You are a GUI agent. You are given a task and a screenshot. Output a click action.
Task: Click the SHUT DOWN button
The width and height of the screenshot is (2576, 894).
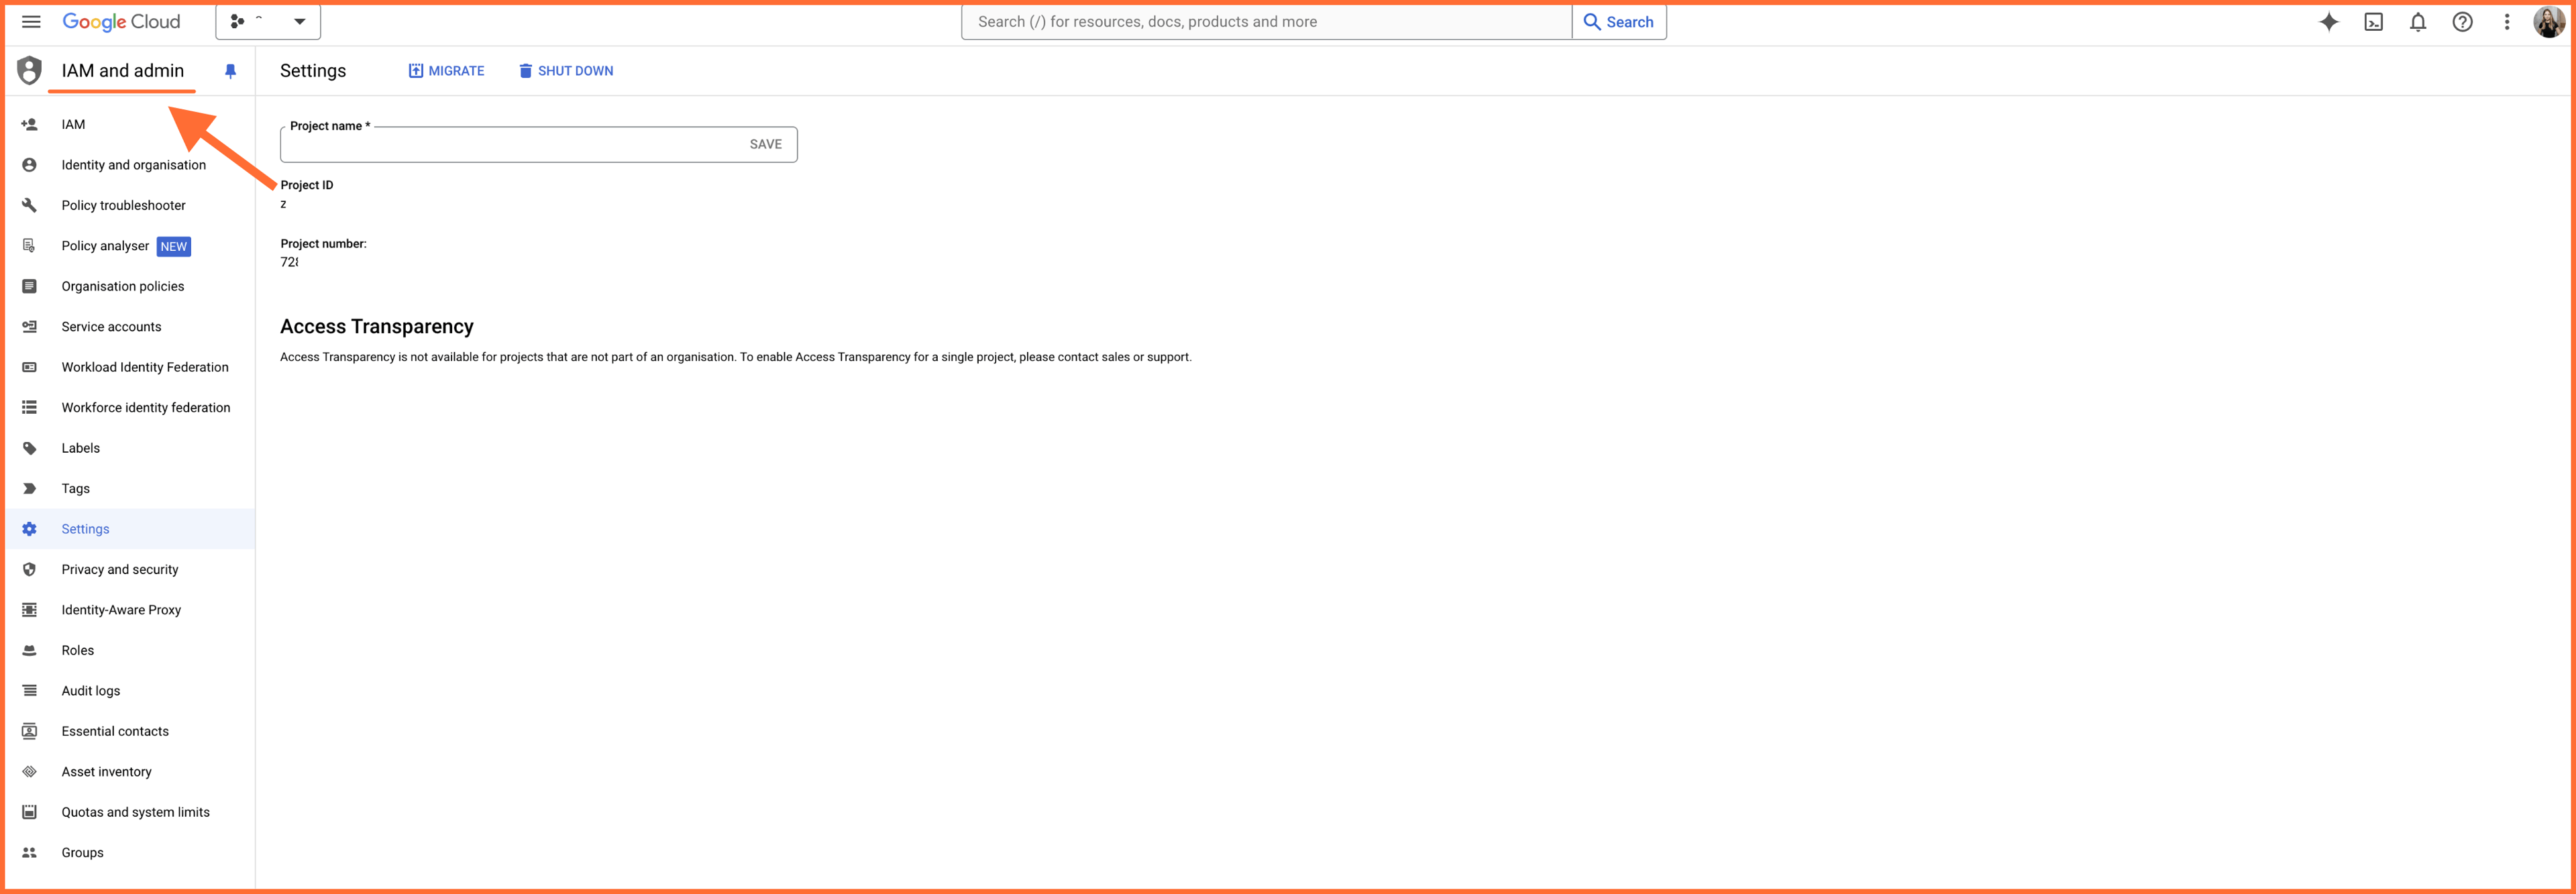[x=566, y=71]
